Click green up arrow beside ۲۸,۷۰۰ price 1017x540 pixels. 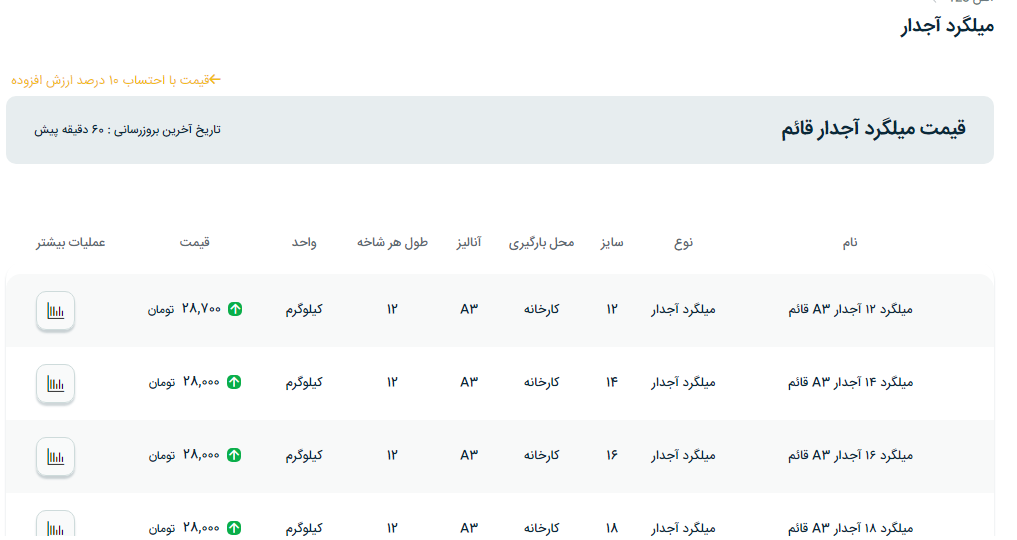pyautogui.click(x=235, y=310)
